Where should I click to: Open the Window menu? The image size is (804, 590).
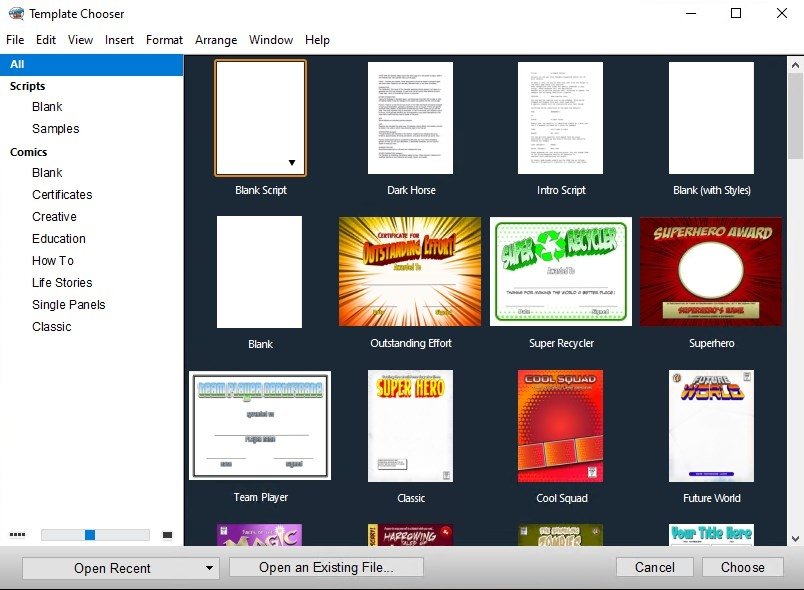coord(271,40)
